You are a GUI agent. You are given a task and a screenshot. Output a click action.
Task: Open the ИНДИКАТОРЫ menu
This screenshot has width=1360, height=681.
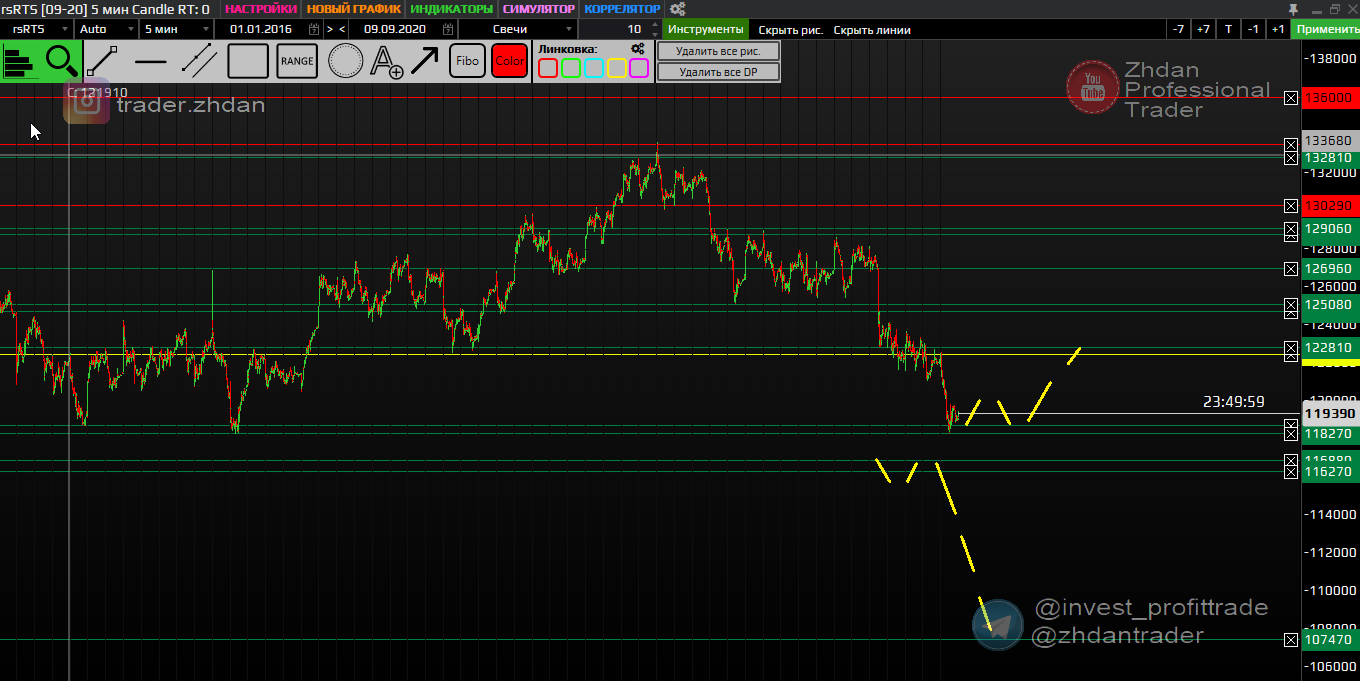point(452,9)
